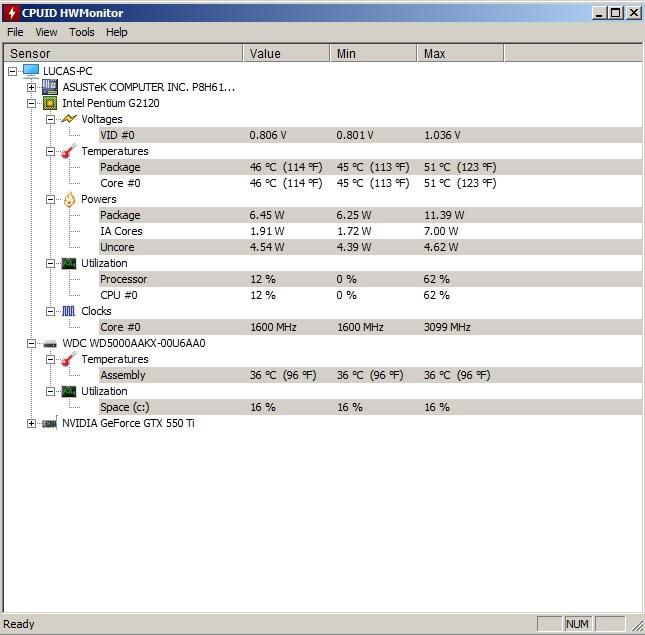Click the CPU Utilization graph icon
645x635 pixels.
pyautogui.click(x=69, y=263)
